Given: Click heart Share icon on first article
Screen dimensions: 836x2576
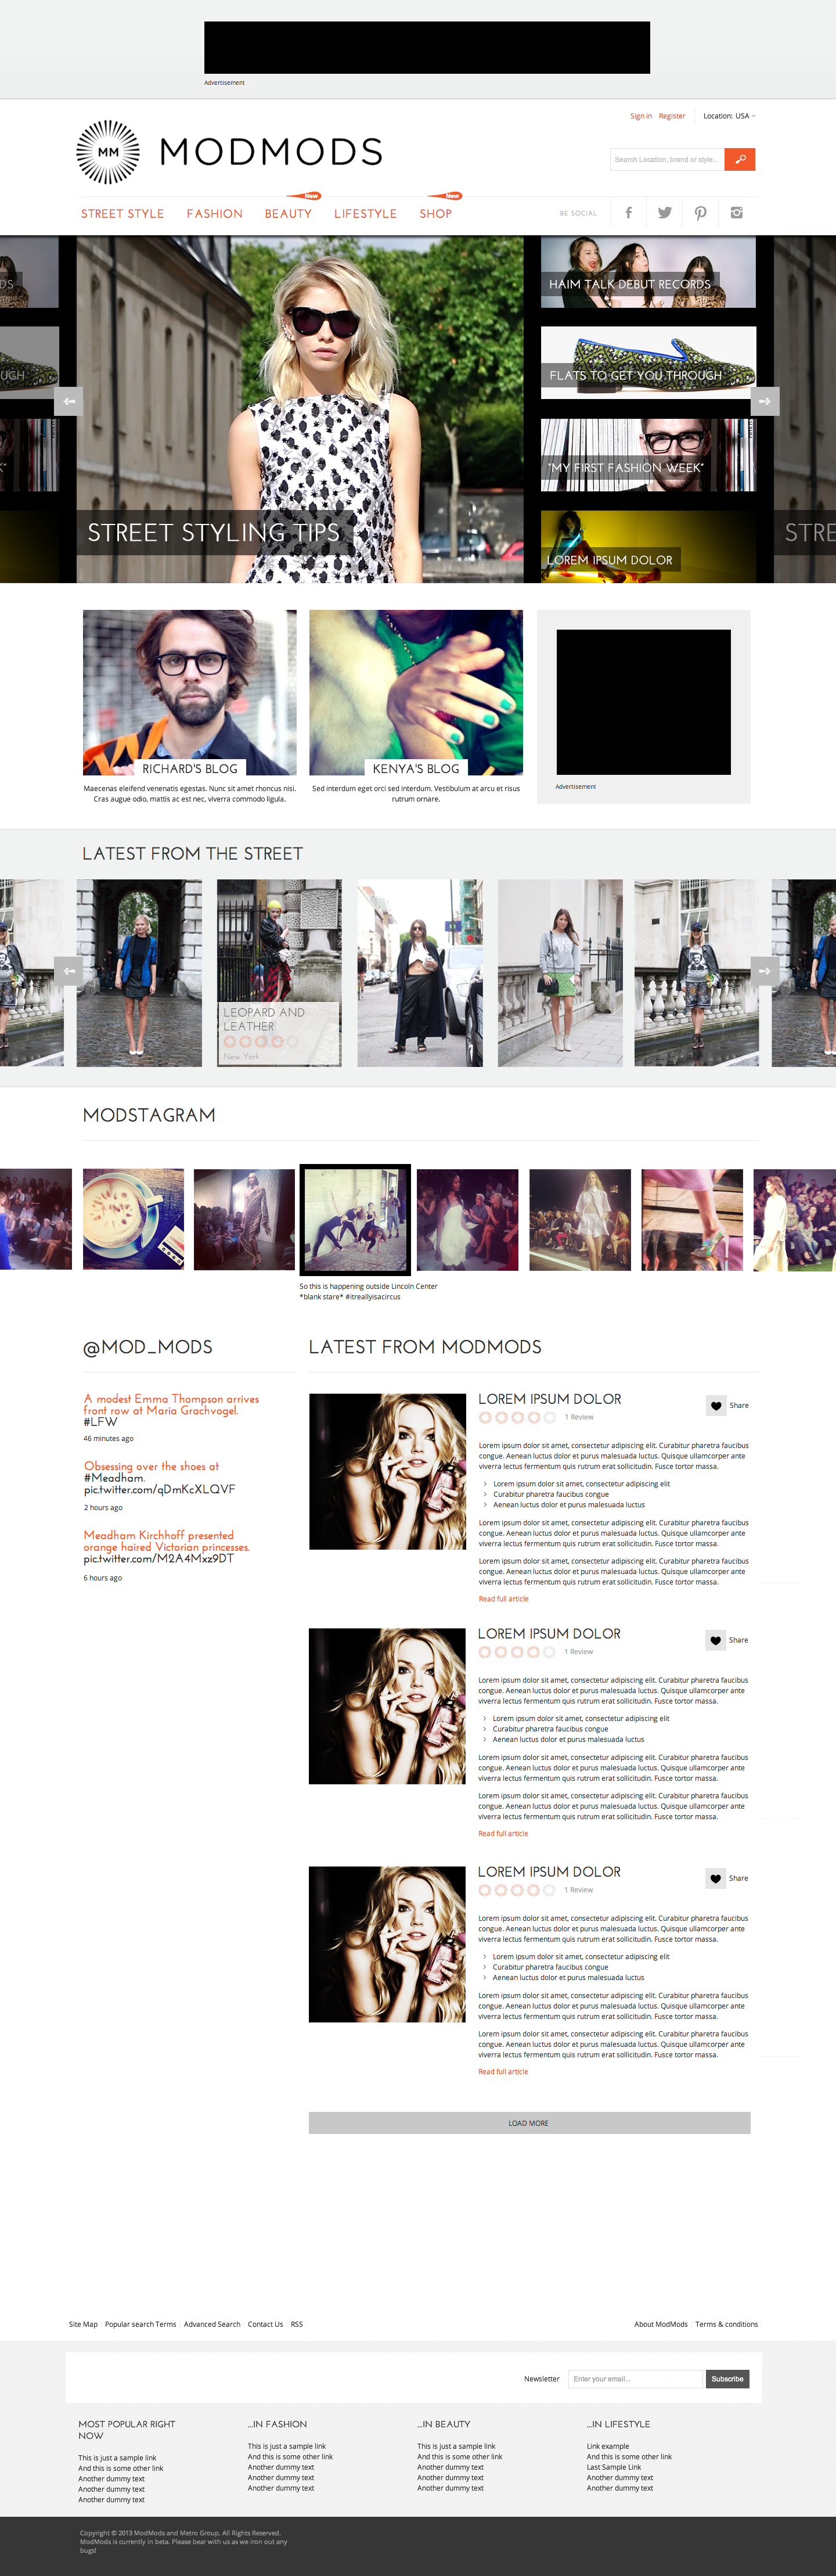Looking at the screenshot, I should [x=716, y=1405].
